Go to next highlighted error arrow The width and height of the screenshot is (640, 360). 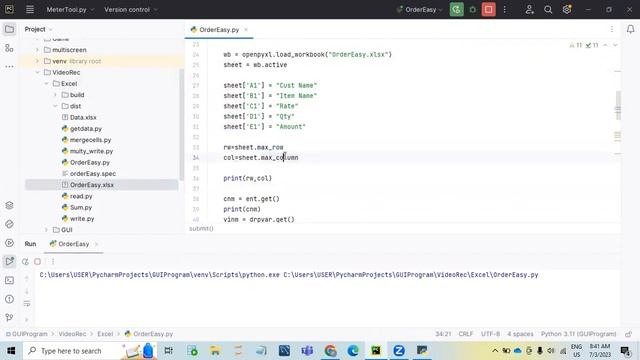(x=615, y=45)
